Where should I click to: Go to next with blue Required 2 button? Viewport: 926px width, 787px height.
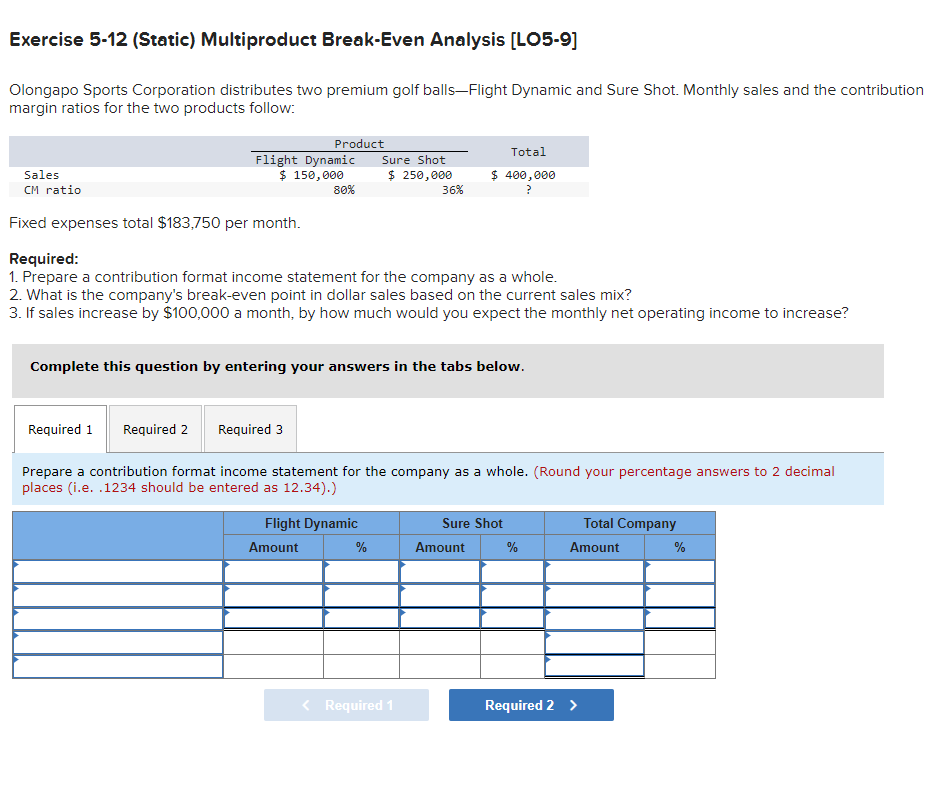click(531, 705)
